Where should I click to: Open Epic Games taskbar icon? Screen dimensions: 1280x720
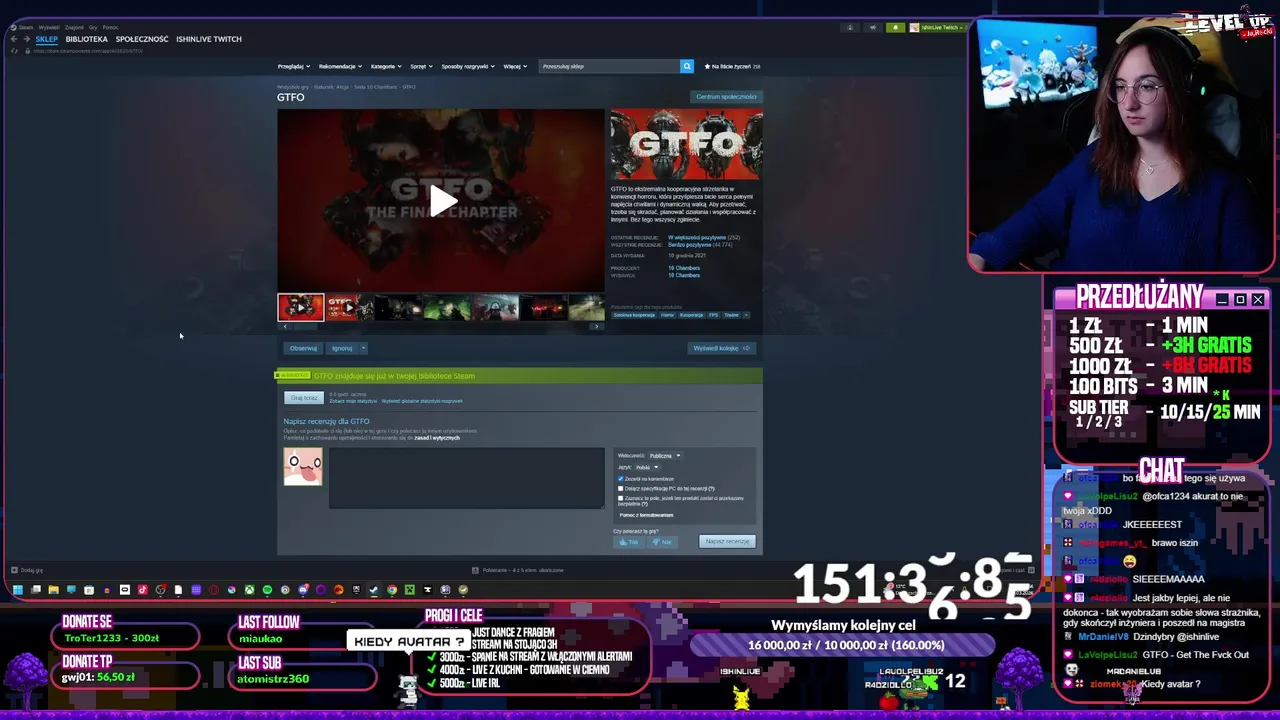pyautogui.click(x=356, y=590)
